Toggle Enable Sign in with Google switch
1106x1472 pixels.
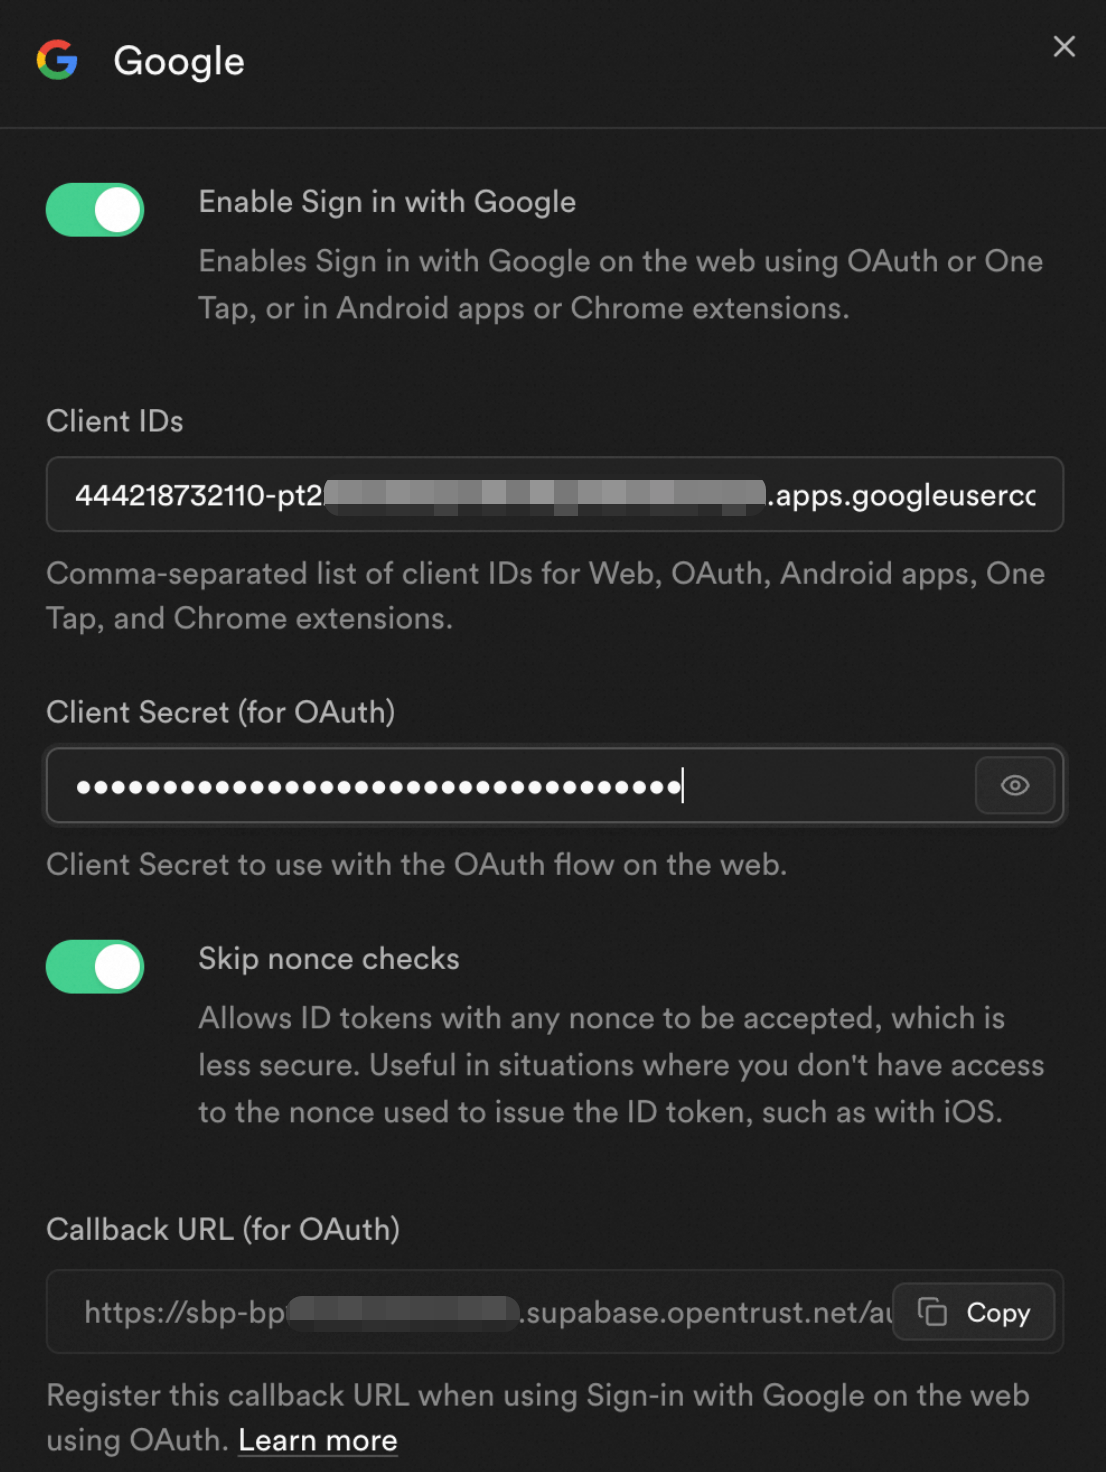point(95,210)
